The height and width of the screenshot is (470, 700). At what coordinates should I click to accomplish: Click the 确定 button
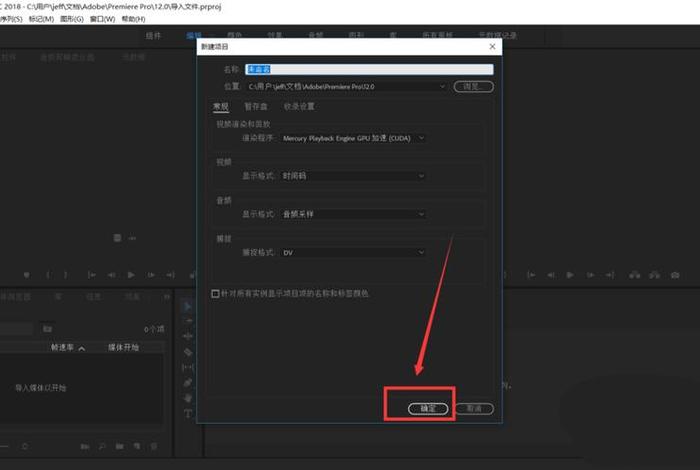coord(428,408)
